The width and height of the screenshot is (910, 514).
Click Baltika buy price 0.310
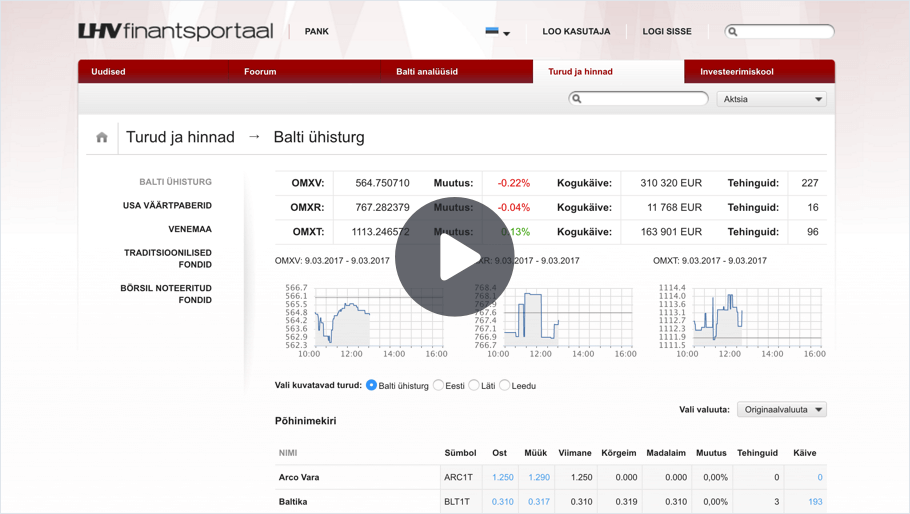click(x=503, y=502)
